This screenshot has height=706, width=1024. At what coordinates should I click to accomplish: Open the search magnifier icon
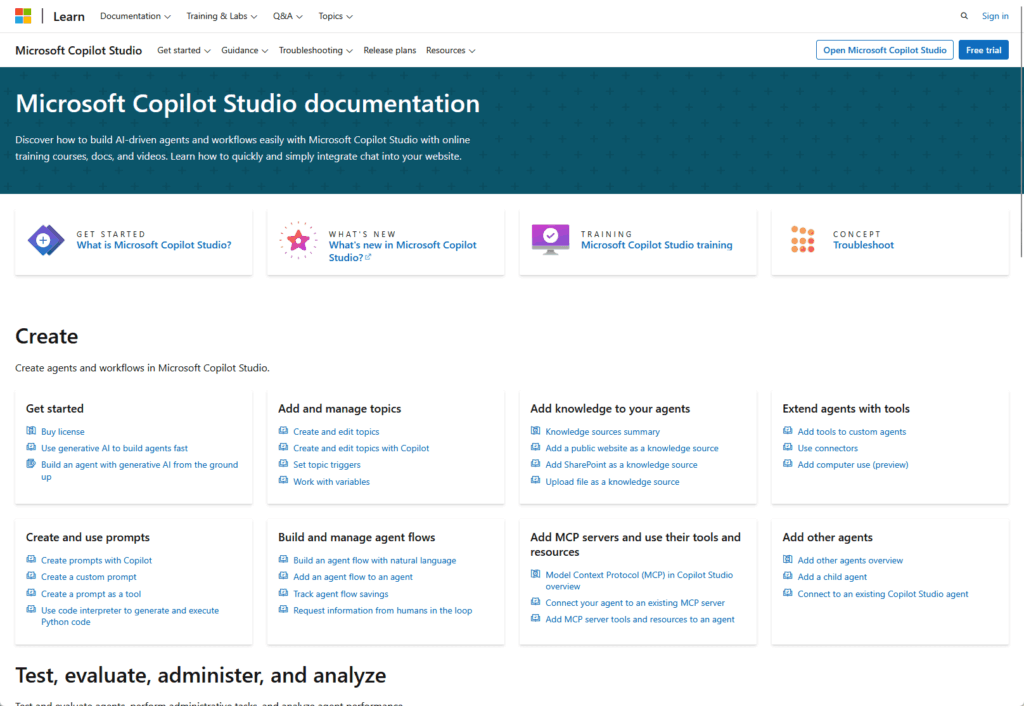(x=964, y=16)
